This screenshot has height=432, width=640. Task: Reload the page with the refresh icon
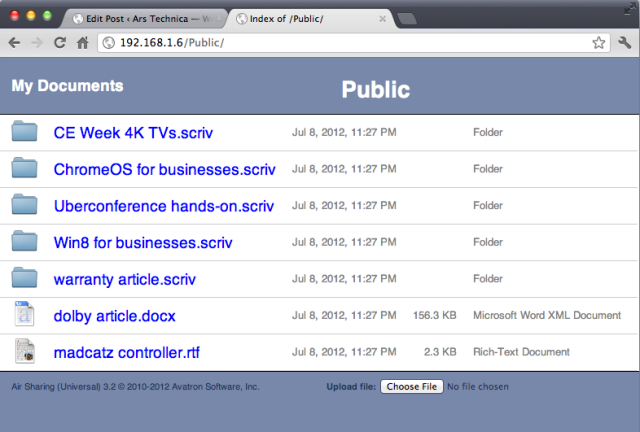[60, 42]
